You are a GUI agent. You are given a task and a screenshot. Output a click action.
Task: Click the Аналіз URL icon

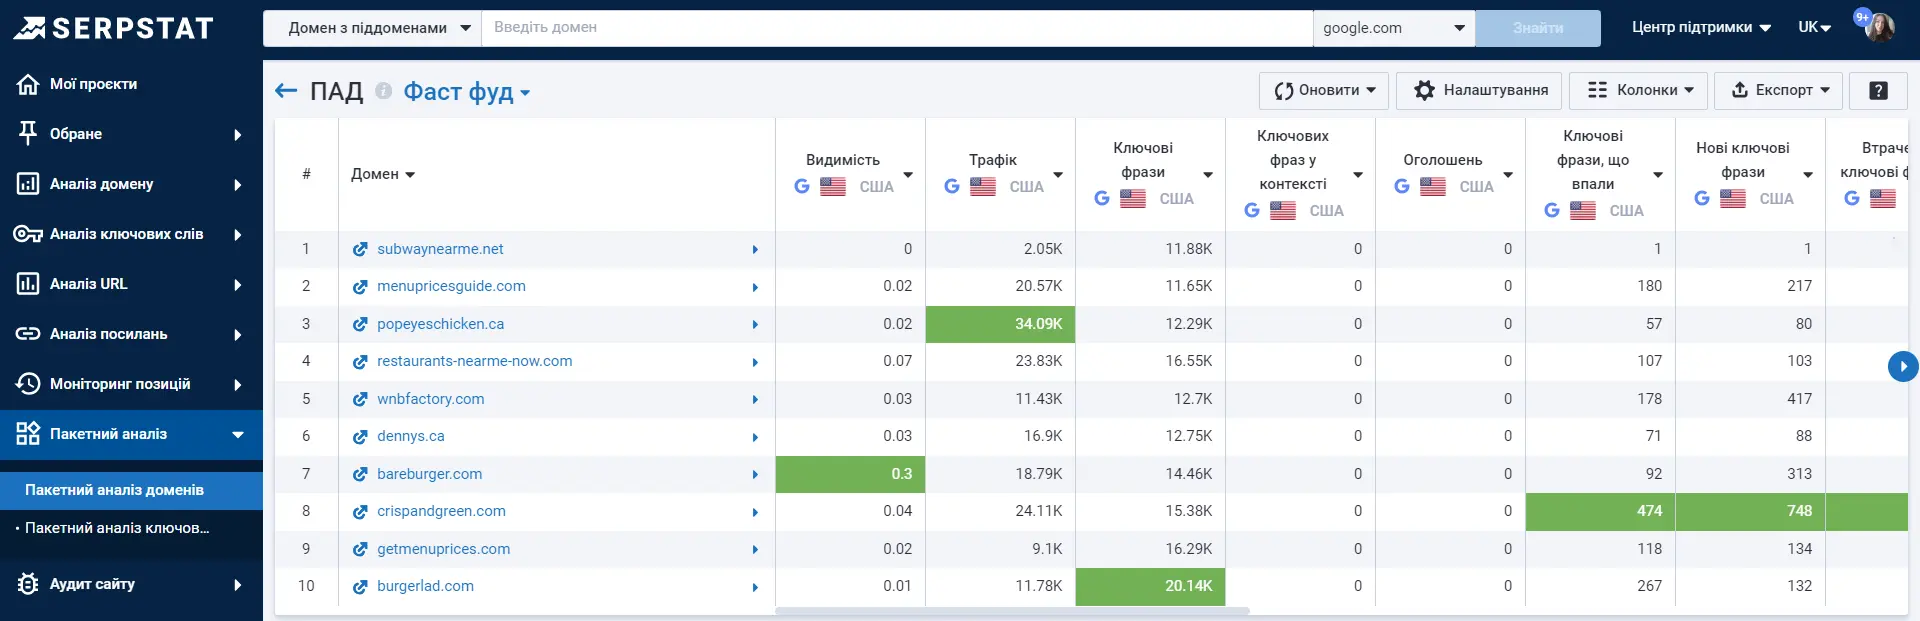coord(28,284)
